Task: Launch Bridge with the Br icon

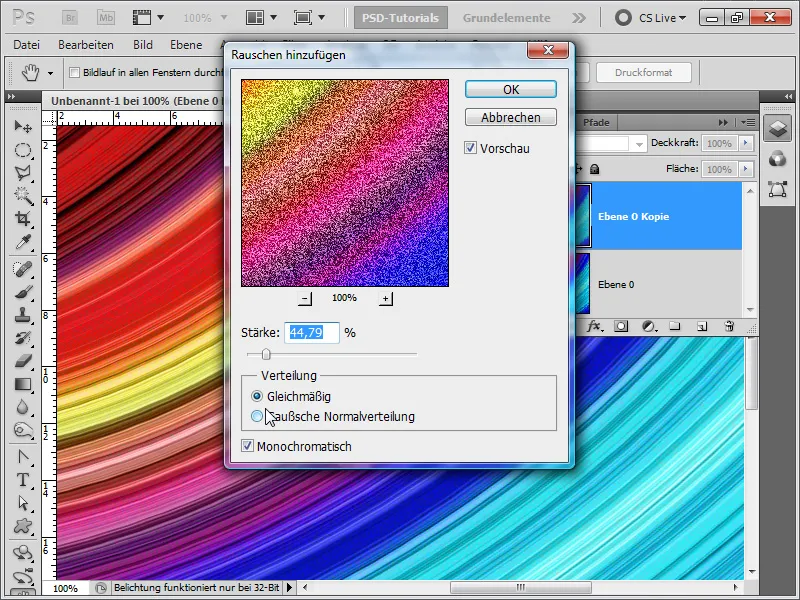Action: [70, 18]
